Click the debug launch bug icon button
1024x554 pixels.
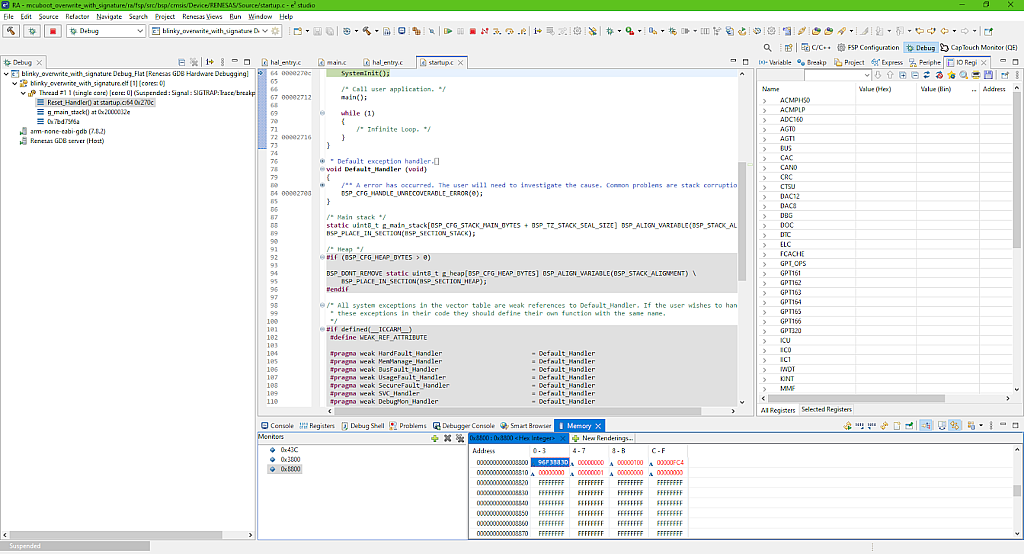(31, 31)
